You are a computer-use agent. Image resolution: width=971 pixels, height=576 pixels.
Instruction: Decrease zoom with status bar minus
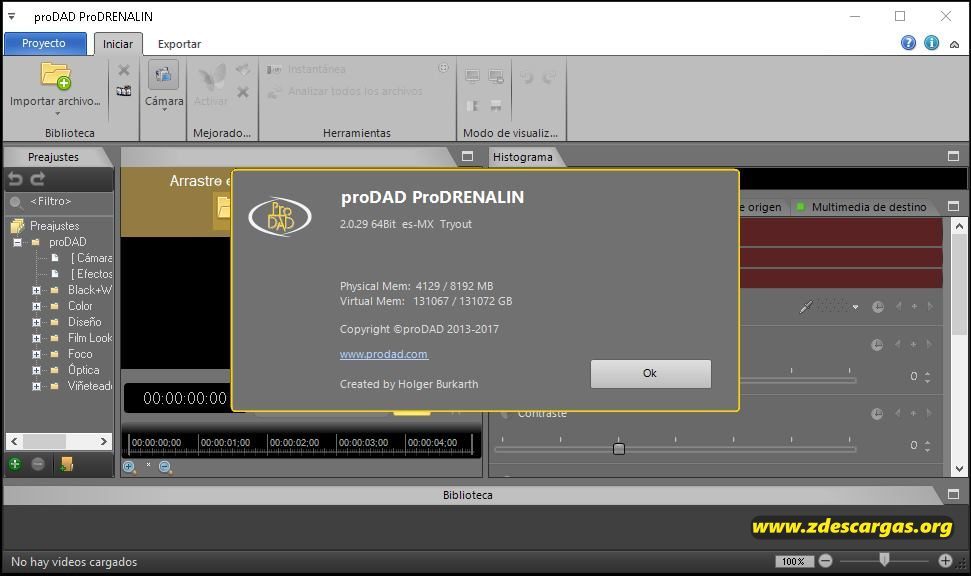[825, 561]
